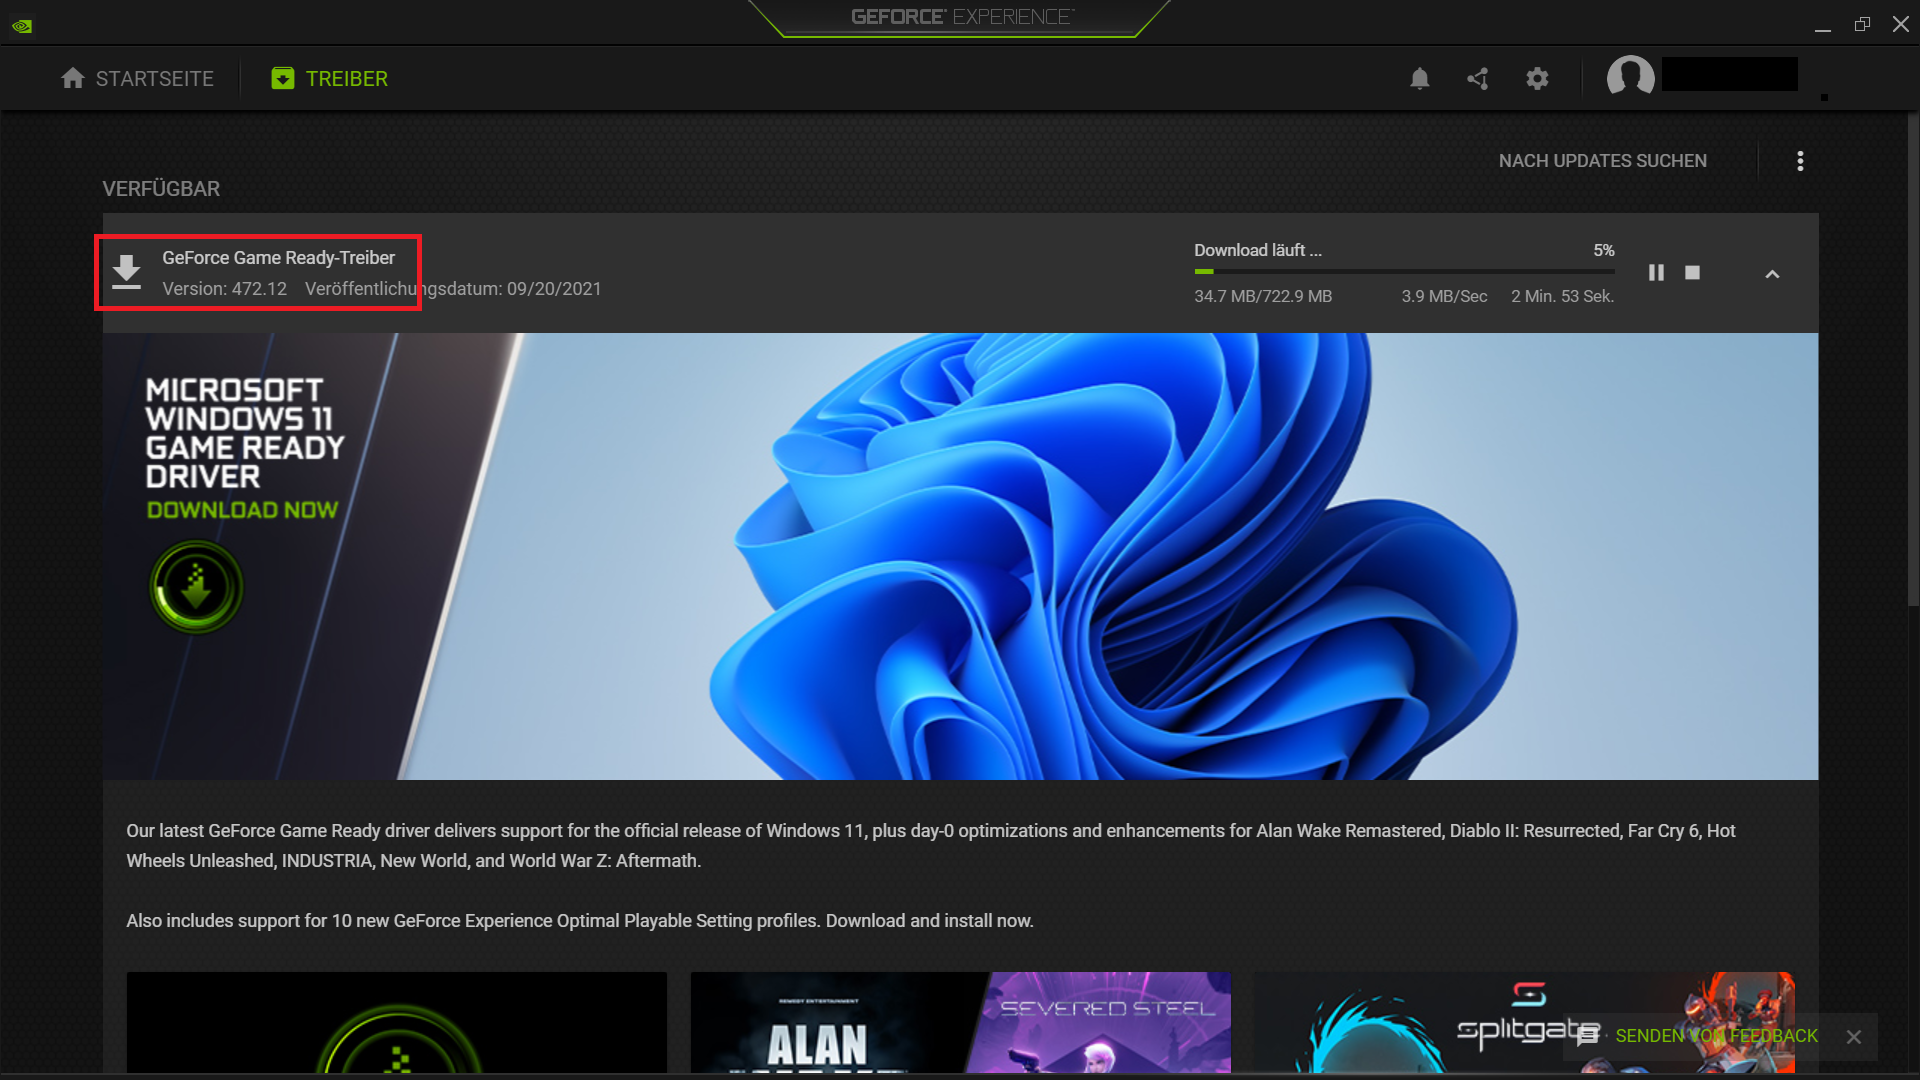Viewport: 1920px width, 1080px height.
Task: Dismiss the feedback toast notification
Action: pyautogui.click(x=1854, y=1036)
